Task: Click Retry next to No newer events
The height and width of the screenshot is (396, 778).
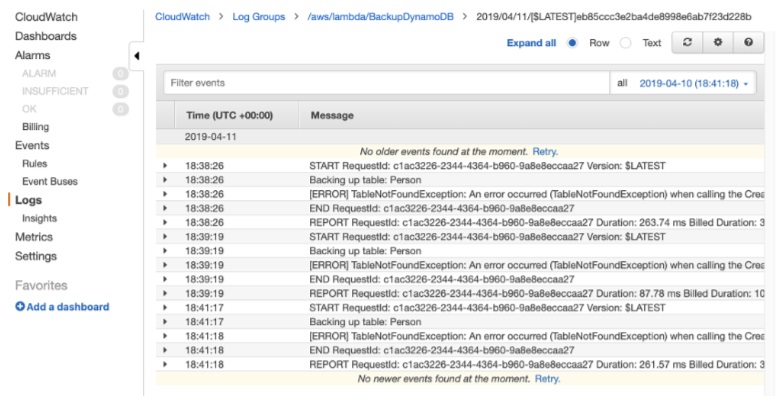Action: (547, 379)
